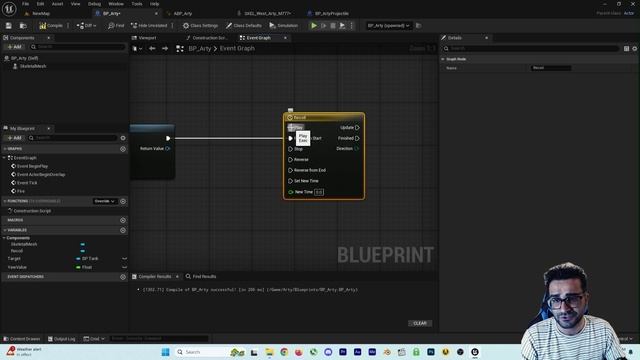Toggle Hide Unrelated nodes
Viewport: 640px width, 360px height.
(149, 26)
